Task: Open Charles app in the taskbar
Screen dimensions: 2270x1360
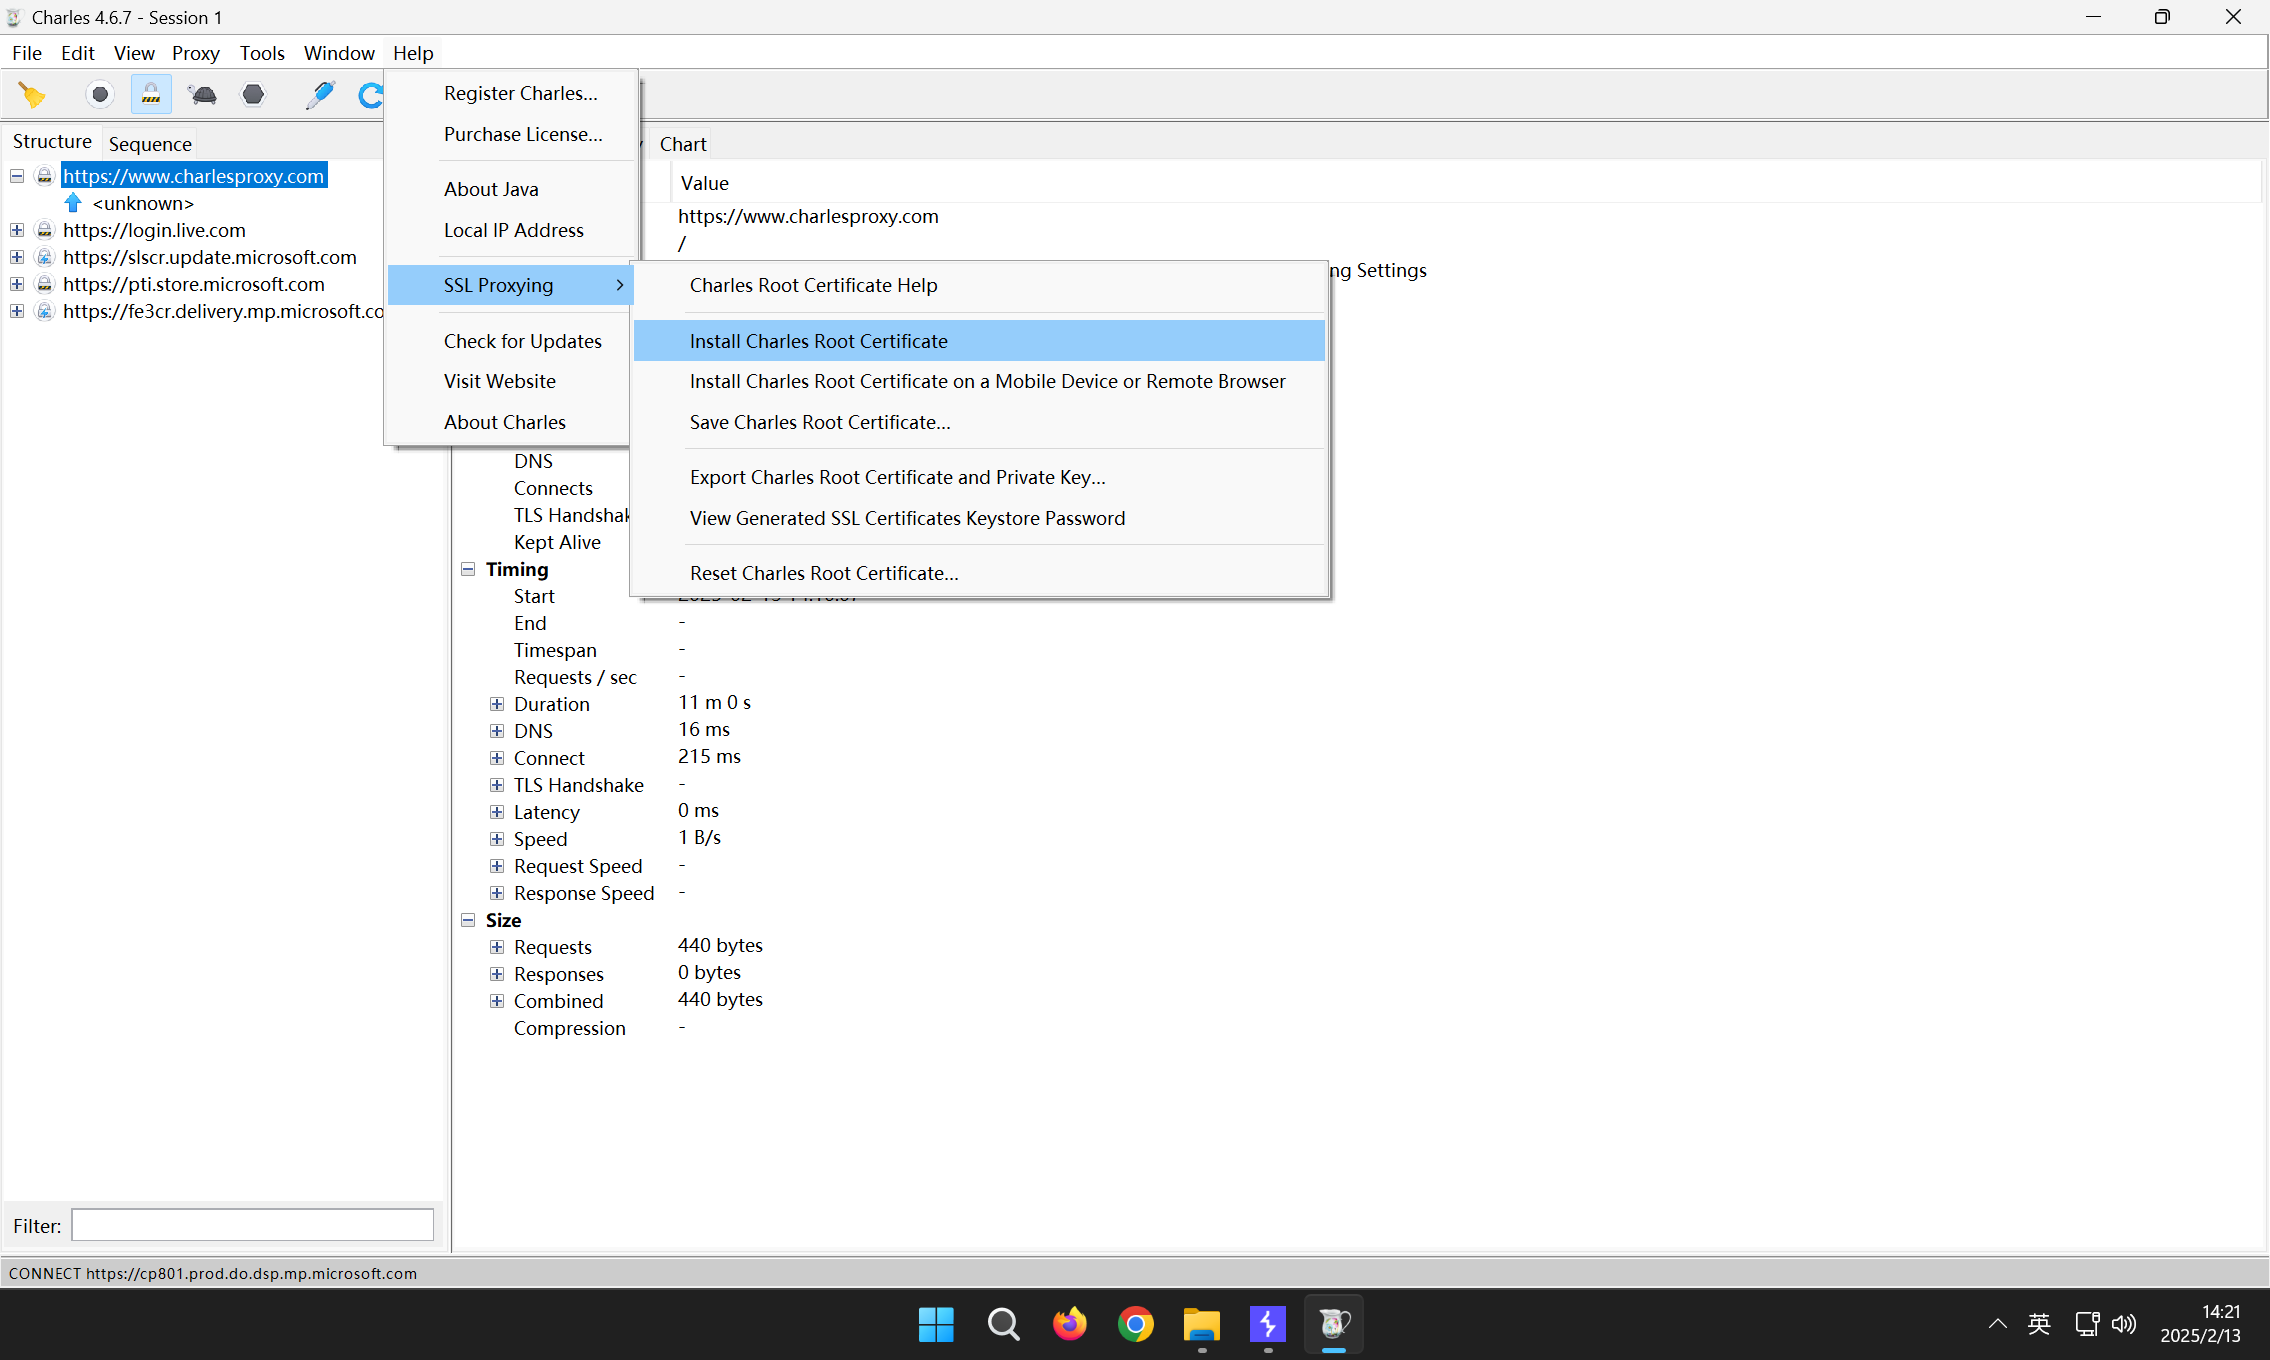Action: (1334, 1325)
